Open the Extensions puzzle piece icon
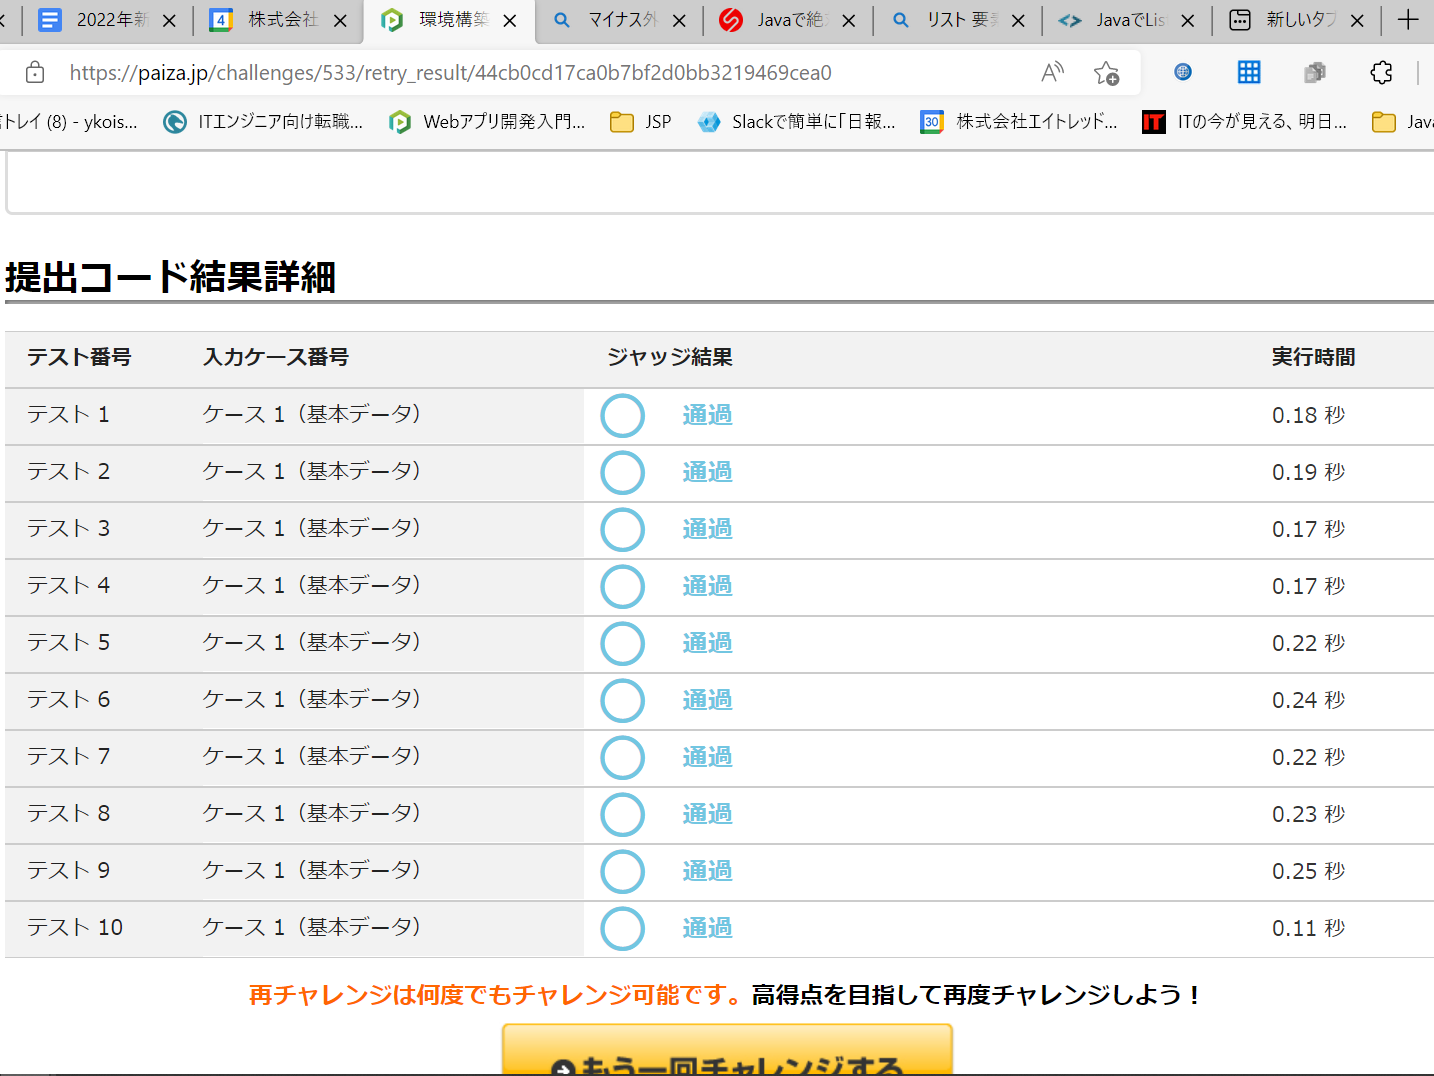 (1381, 72)
